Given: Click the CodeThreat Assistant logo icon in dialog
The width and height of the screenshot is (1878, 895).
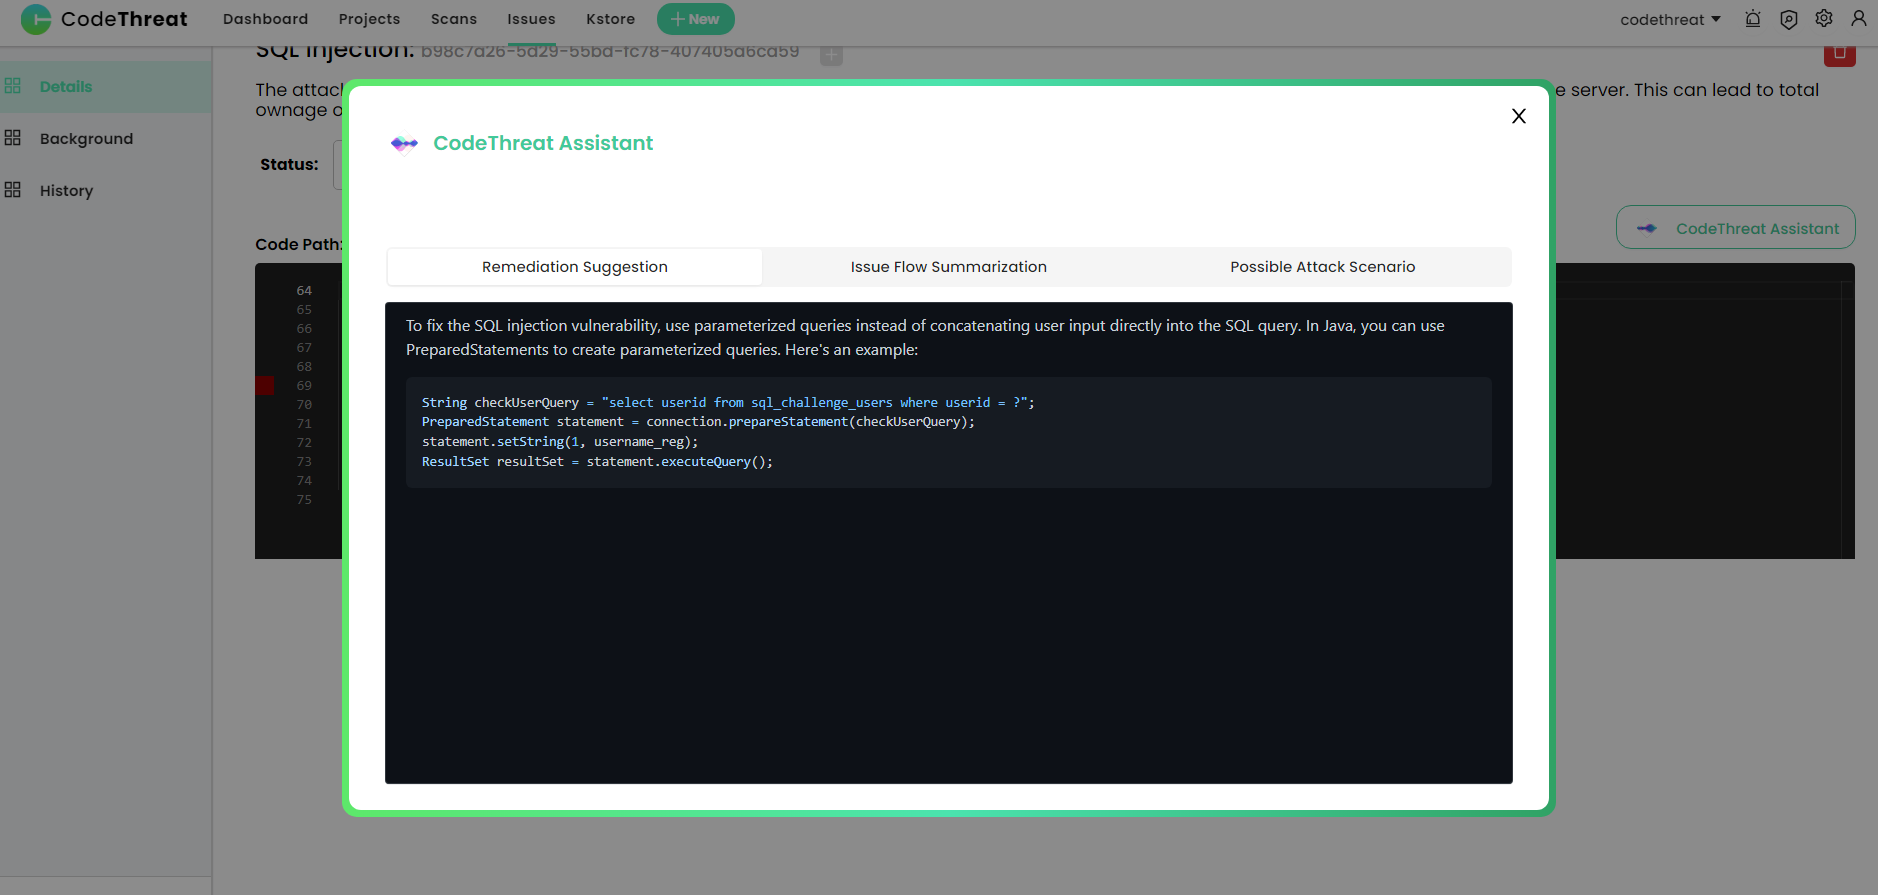Looking at the screenshot, I should (x=404, y=144).
